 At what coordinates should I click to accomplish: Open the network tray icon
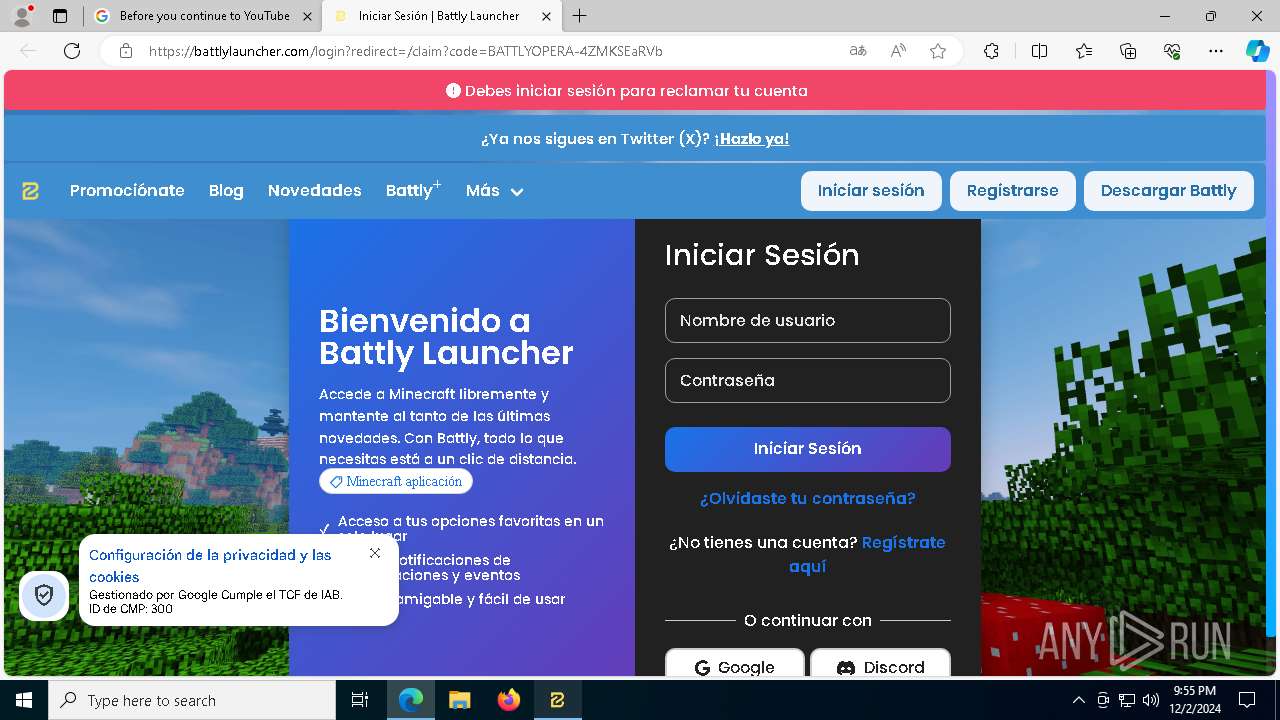(x=1127, y=700)
